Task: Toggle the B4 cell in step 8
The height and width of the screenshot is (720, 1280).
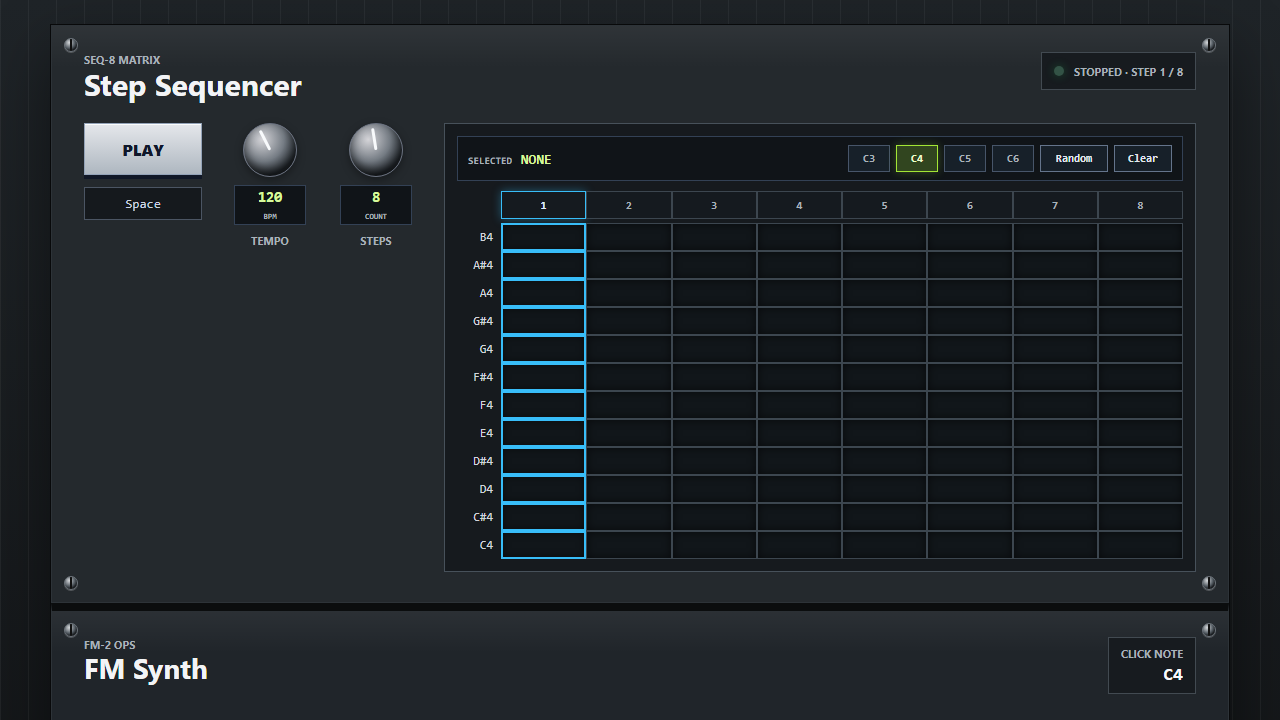Action: coord(1140,237)
